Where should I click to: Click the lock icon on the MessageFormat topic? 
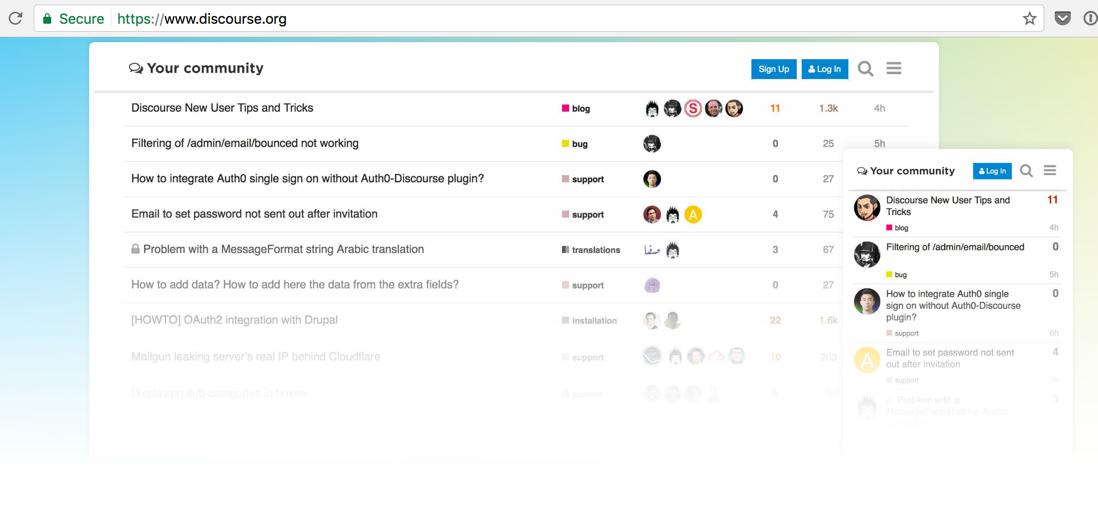pyautogui.click(x=136, y=249)
